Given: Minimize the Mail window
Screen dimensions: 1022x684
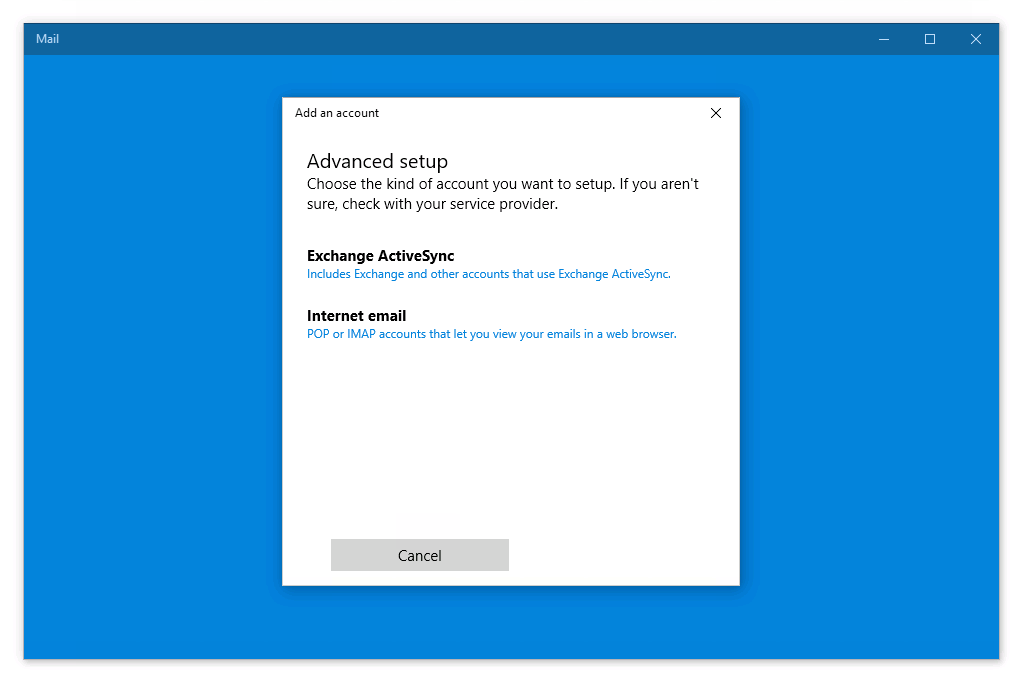Looking at the screenshot, I should tap(883, 39).
